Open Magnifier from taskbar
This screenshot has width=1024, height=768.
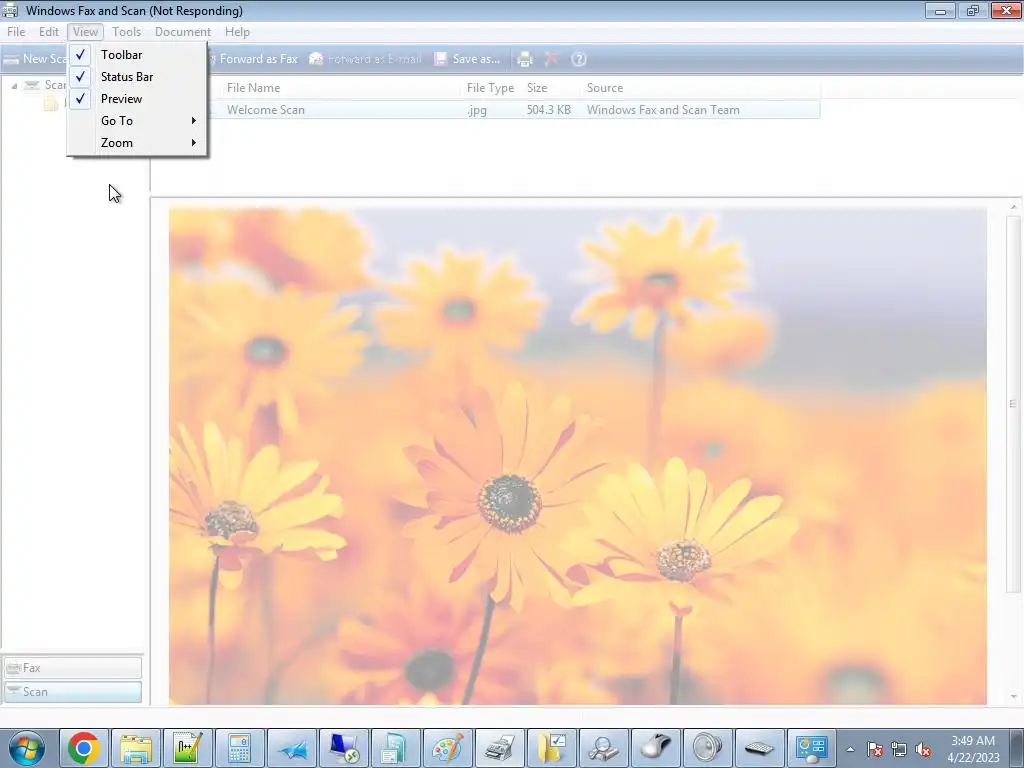pos(603,748)
